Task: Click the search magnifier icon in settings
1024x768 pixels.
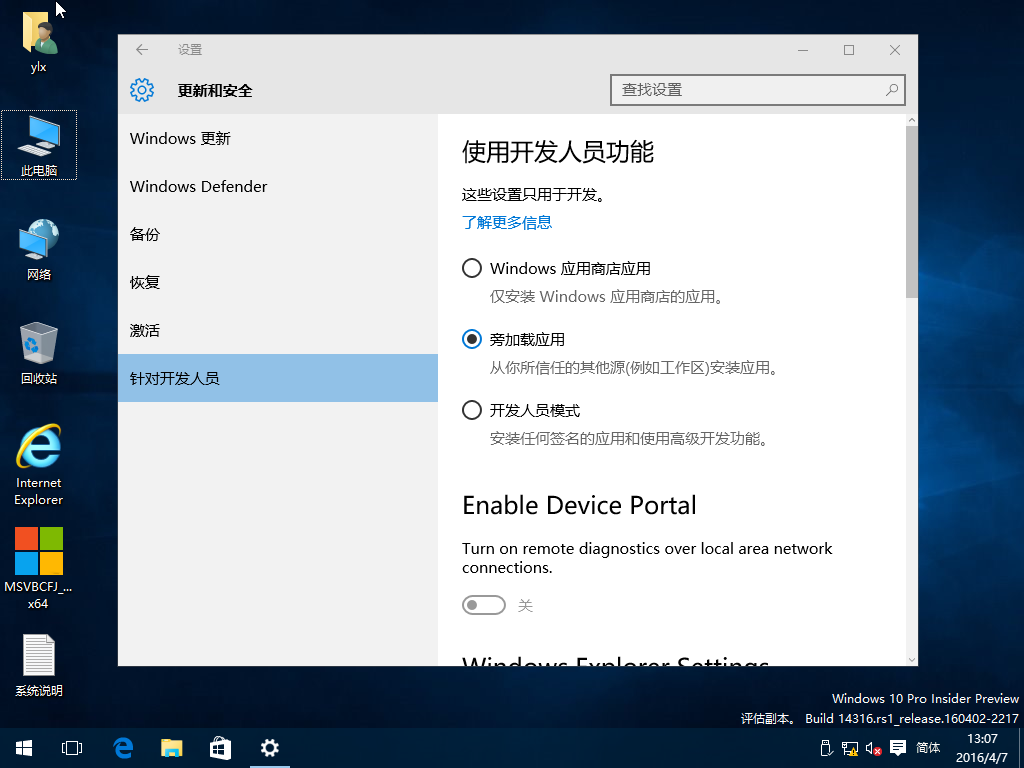Action: [891, 90]
